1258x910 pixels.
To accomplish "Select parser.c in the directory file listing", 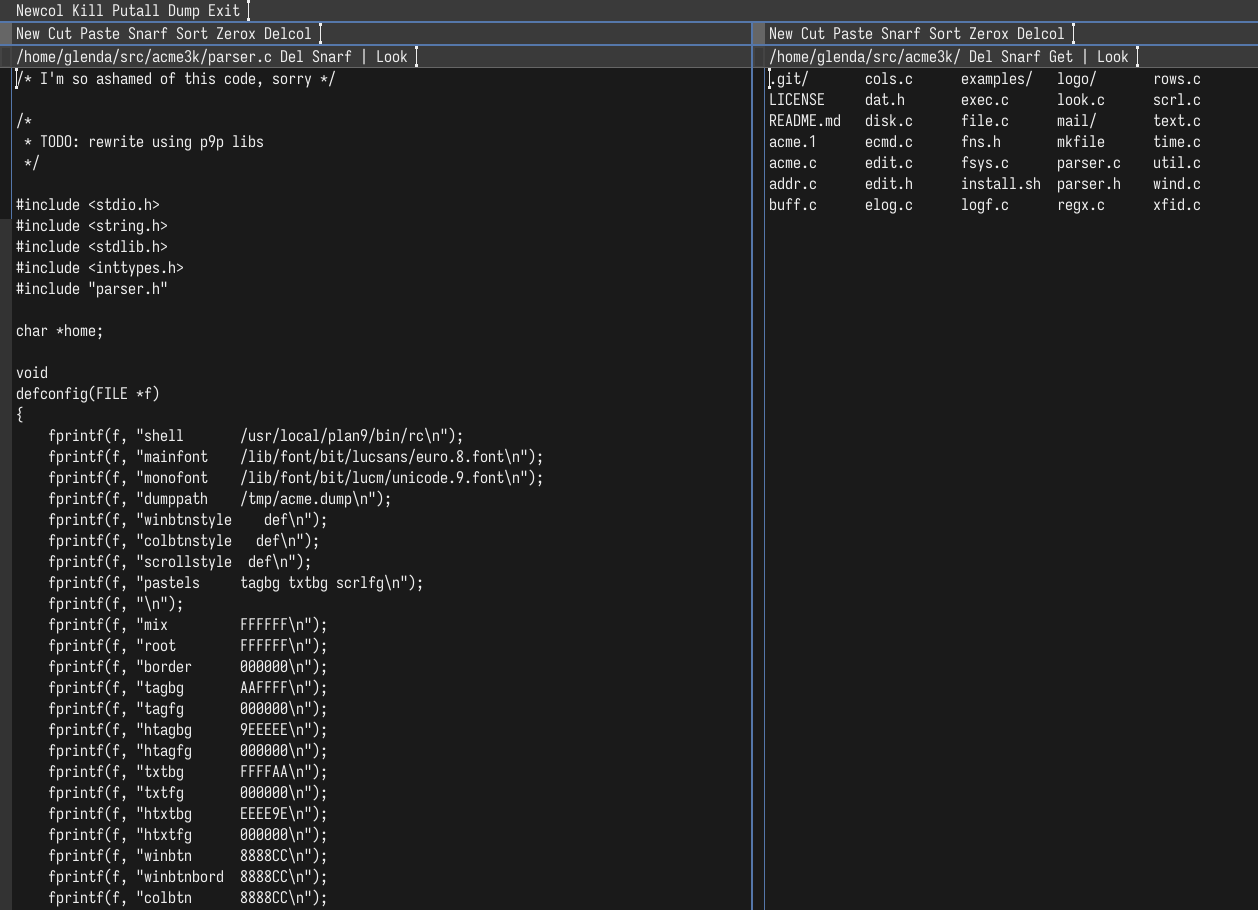I will pyautogui.click(x=1089, y=163).
